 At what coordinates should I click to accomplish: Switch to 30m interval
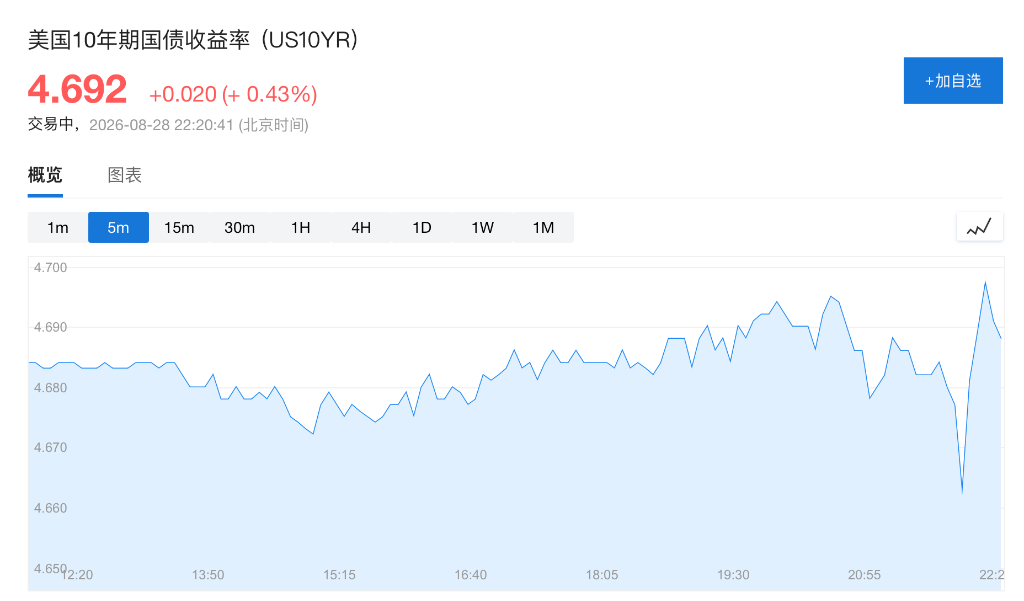click(x=240, y=227)
